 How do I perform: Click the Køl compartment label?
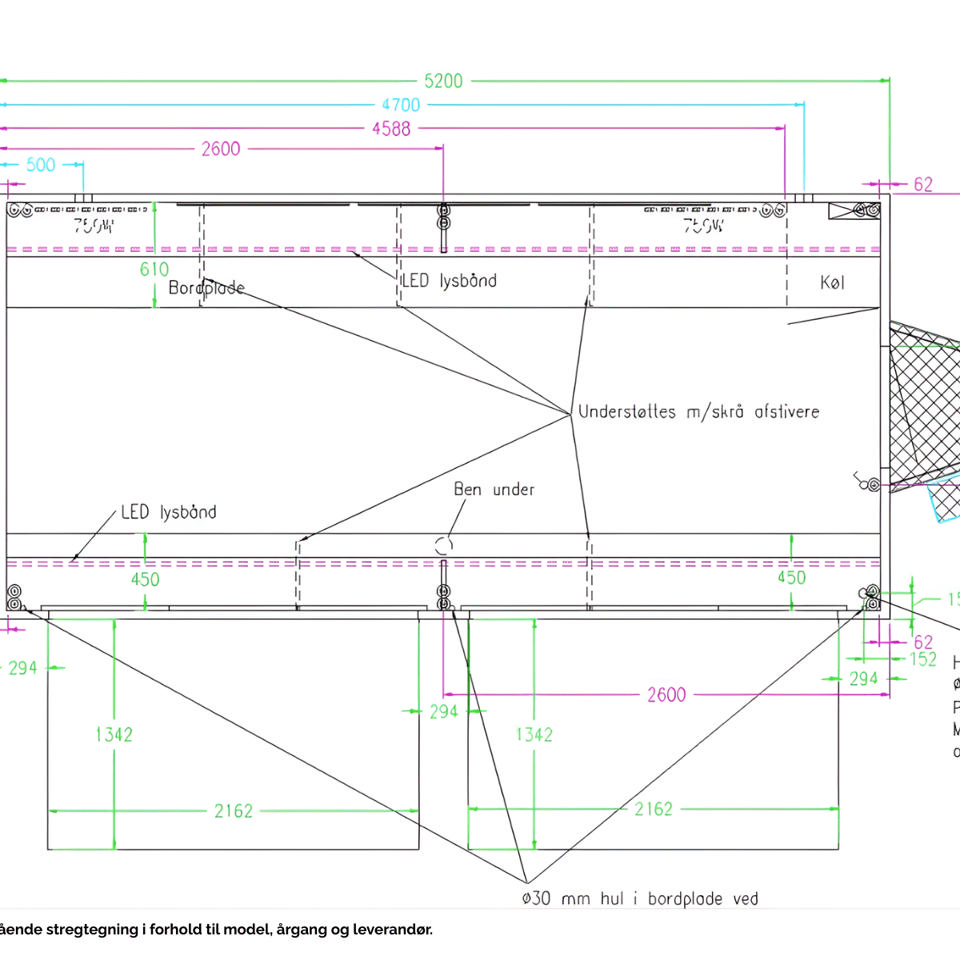(832, 283)
